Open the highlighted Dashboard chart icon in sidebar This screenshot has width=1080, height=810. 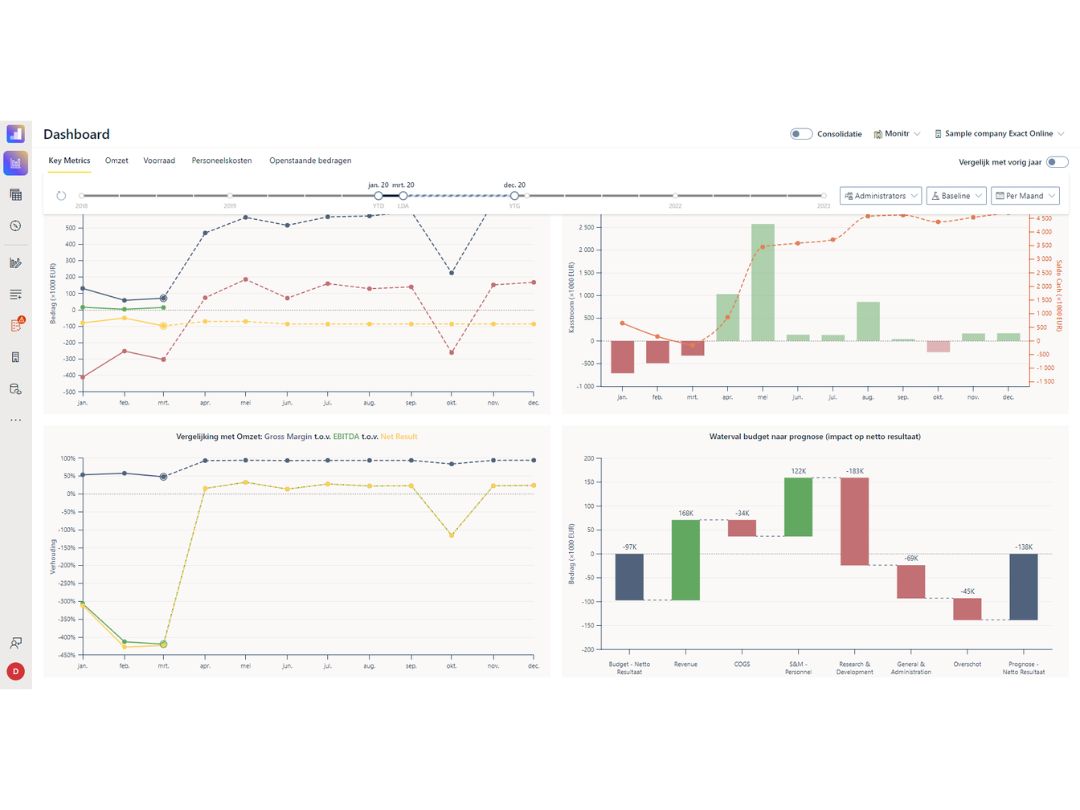tap(16, 163)
